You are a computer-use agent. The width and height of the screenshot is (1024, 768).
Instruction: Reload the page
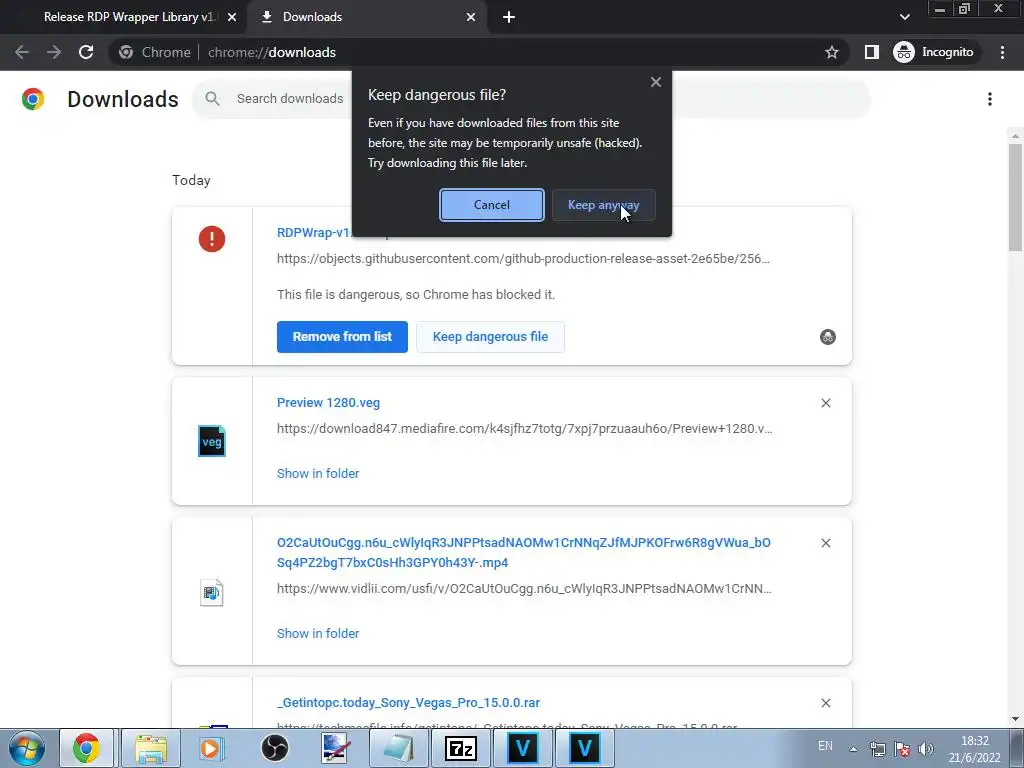click(x=86, y=52)
